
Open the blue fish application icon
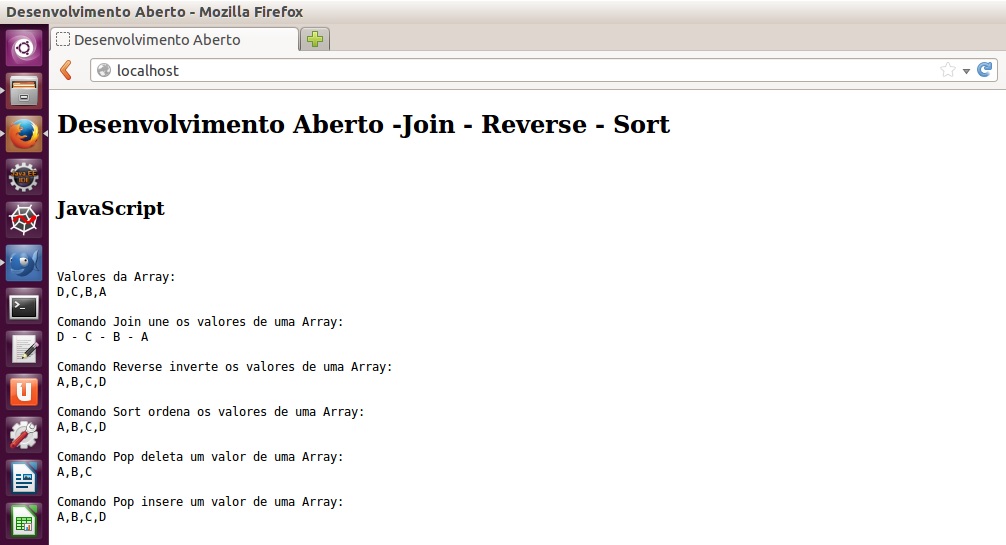click(x=24, y=263)
